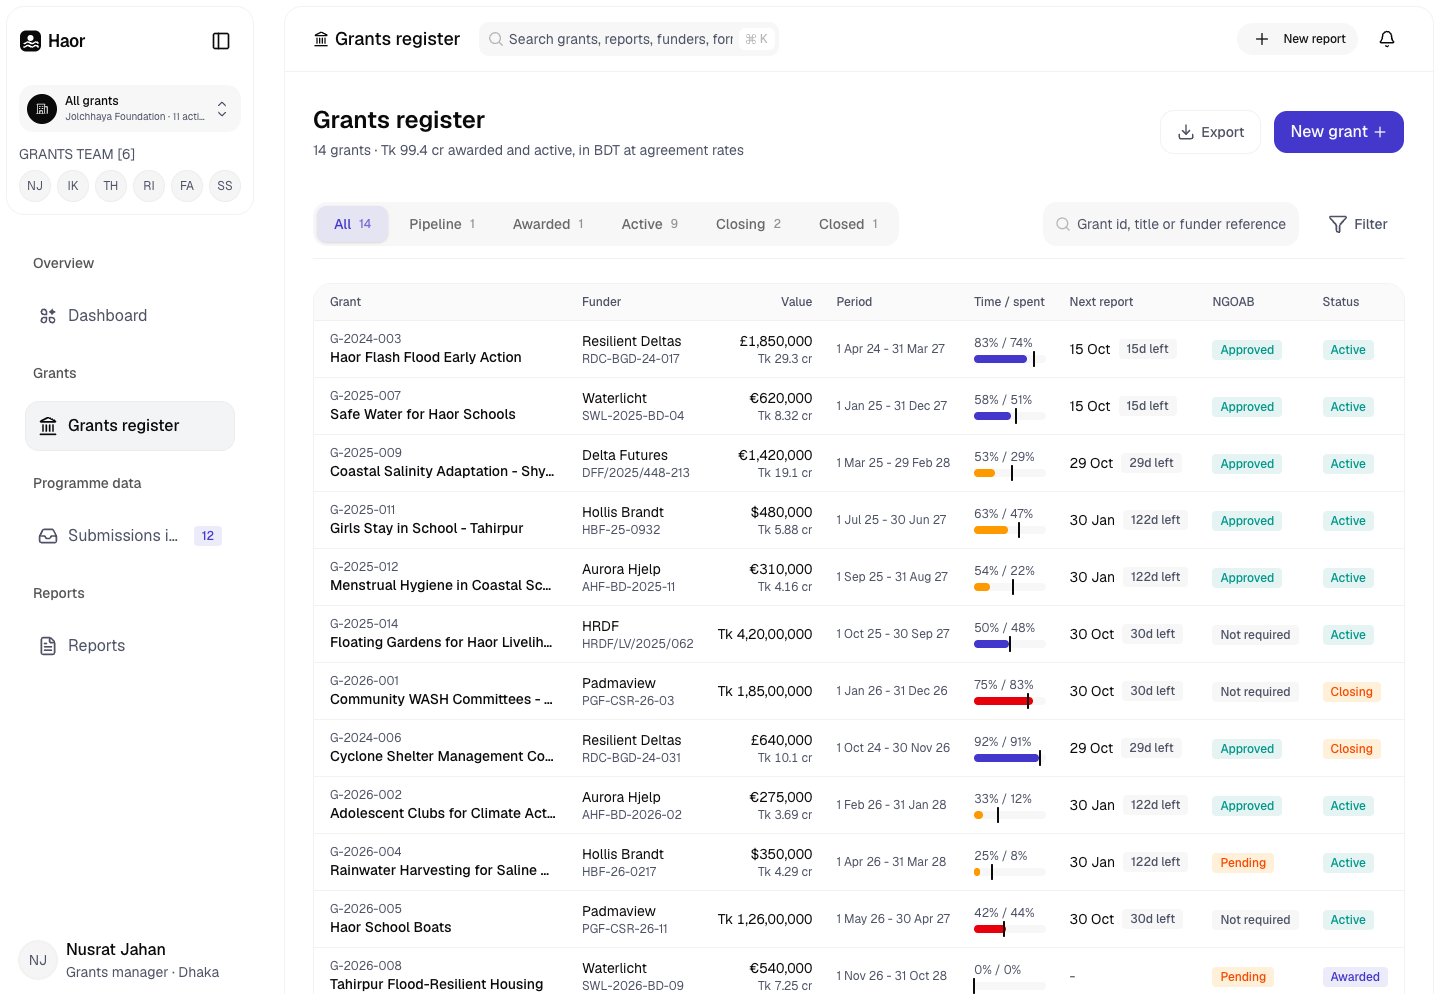Open Reports in the sidebar
The width and height of the screenshot is (1440, 1000).
tap(130, 646)
